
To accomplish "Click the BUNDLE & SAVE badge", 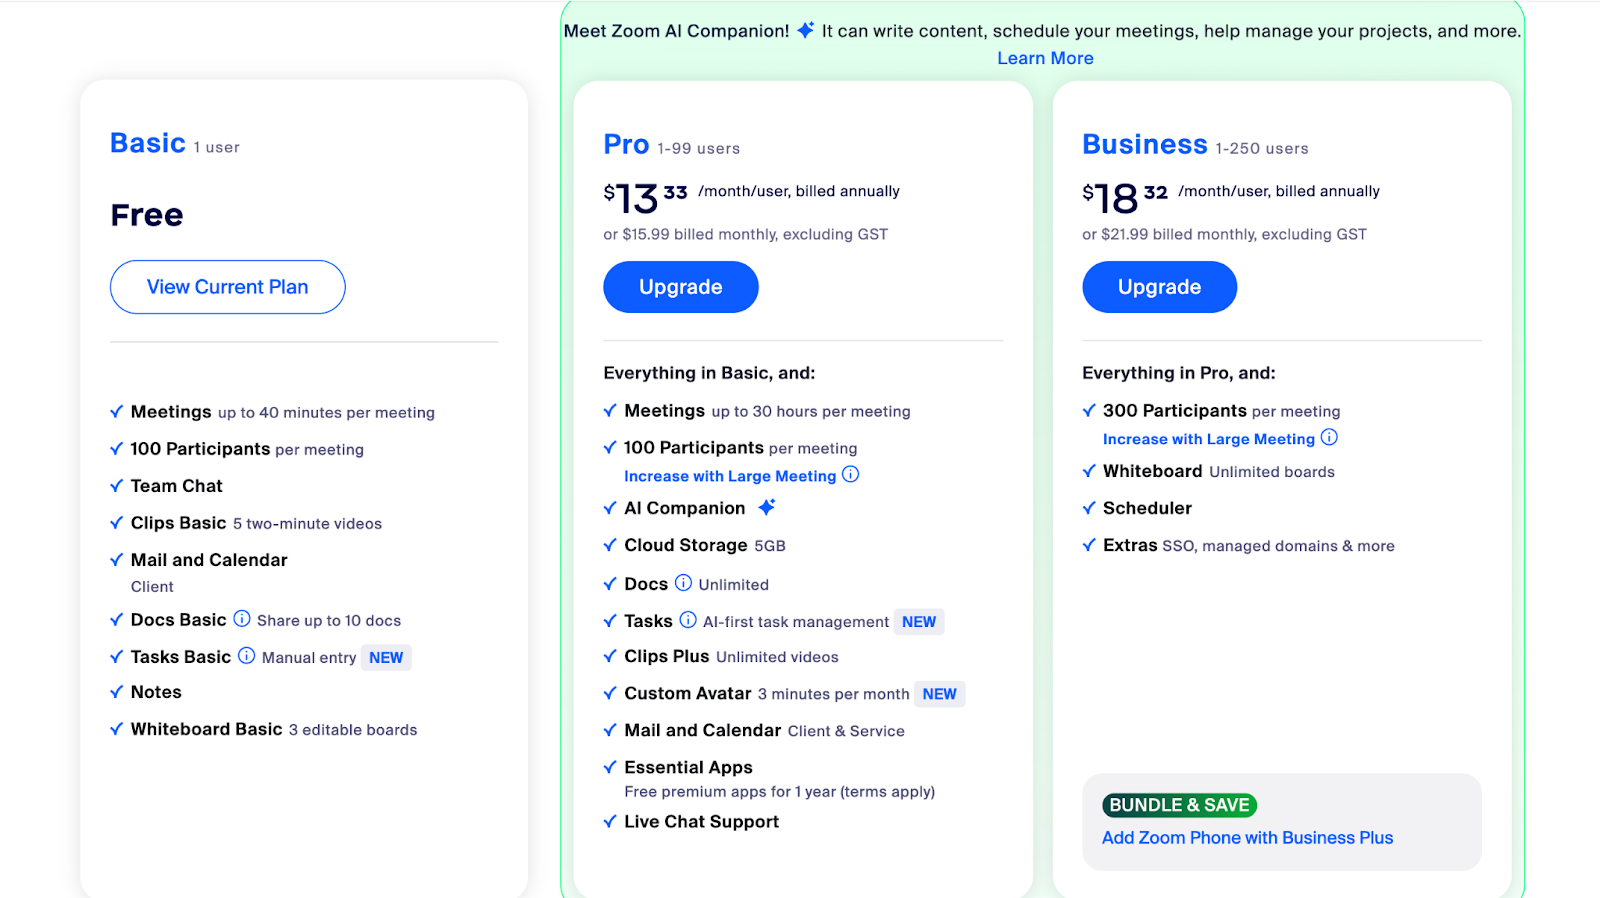I will 1179,805.
